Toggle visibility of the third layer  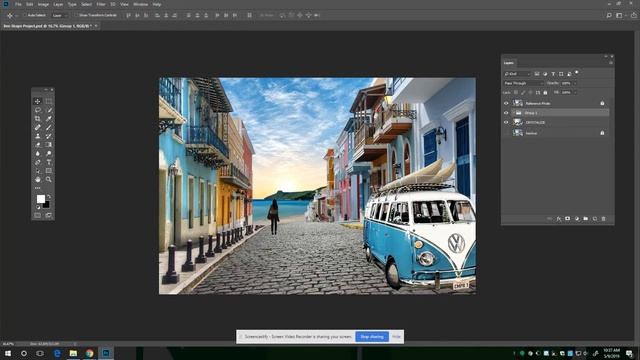pyautogui.click(x=506, y=122)
